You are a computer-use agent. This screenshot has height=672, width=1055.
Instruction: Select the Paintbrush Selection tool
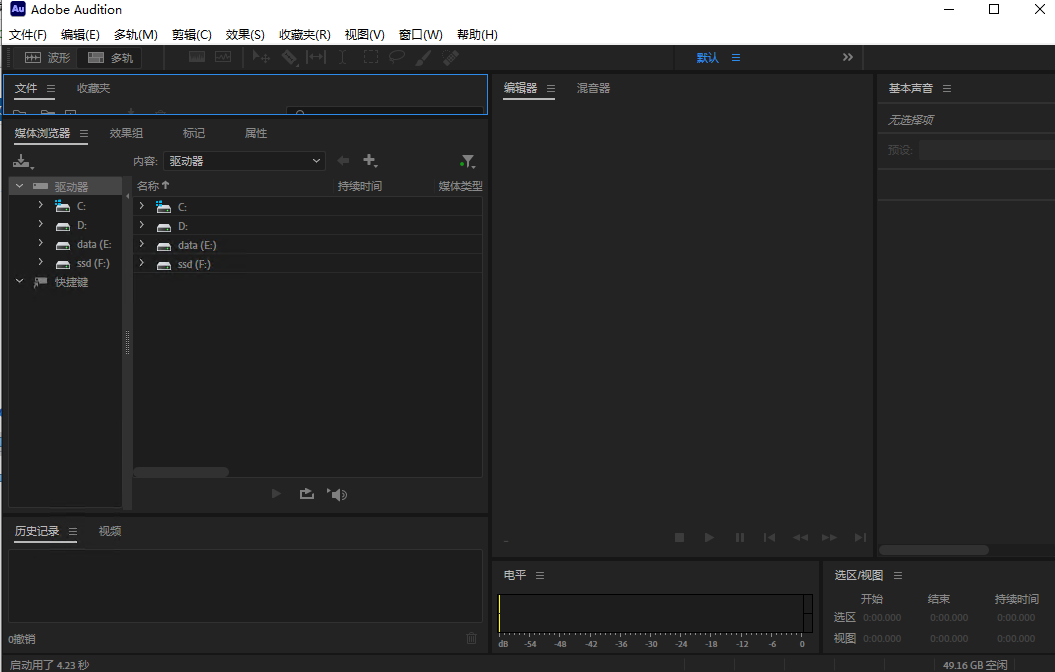click(423, 57)
